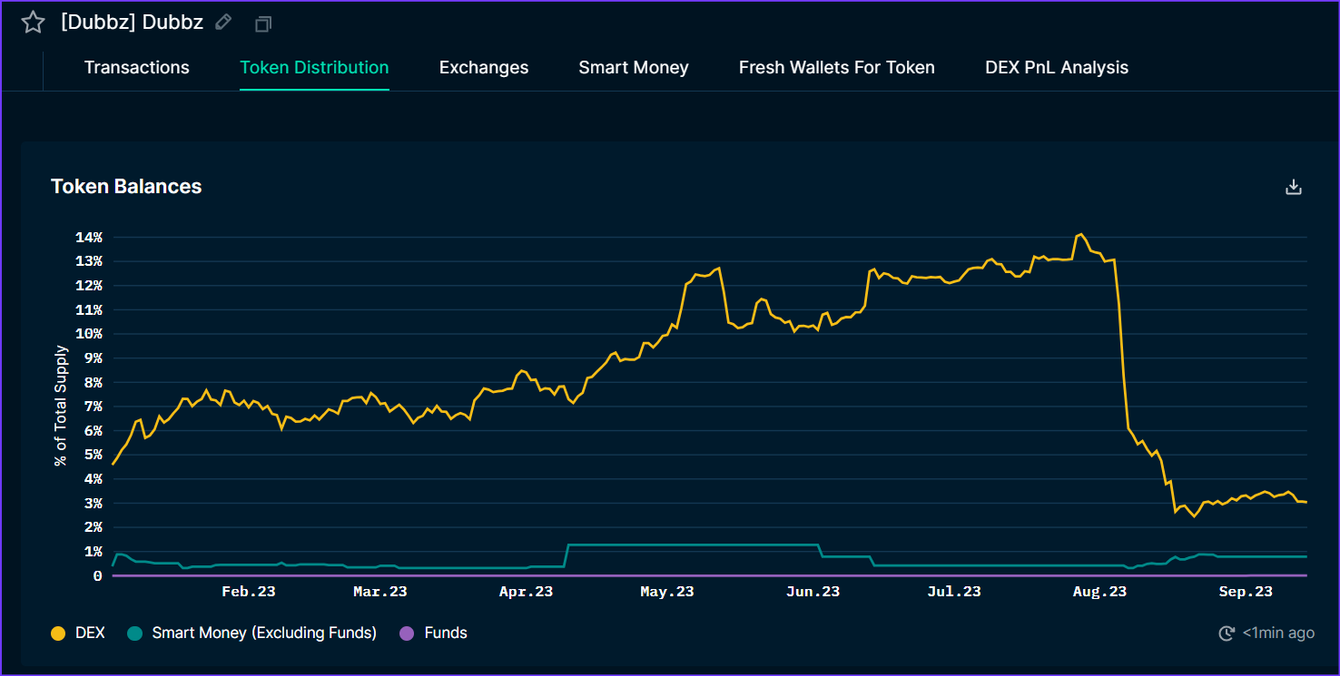This screenshot has width=1340, height=676.
Task: Click the 'Jul.23' x-axis label
Action: tap(954, 591)
